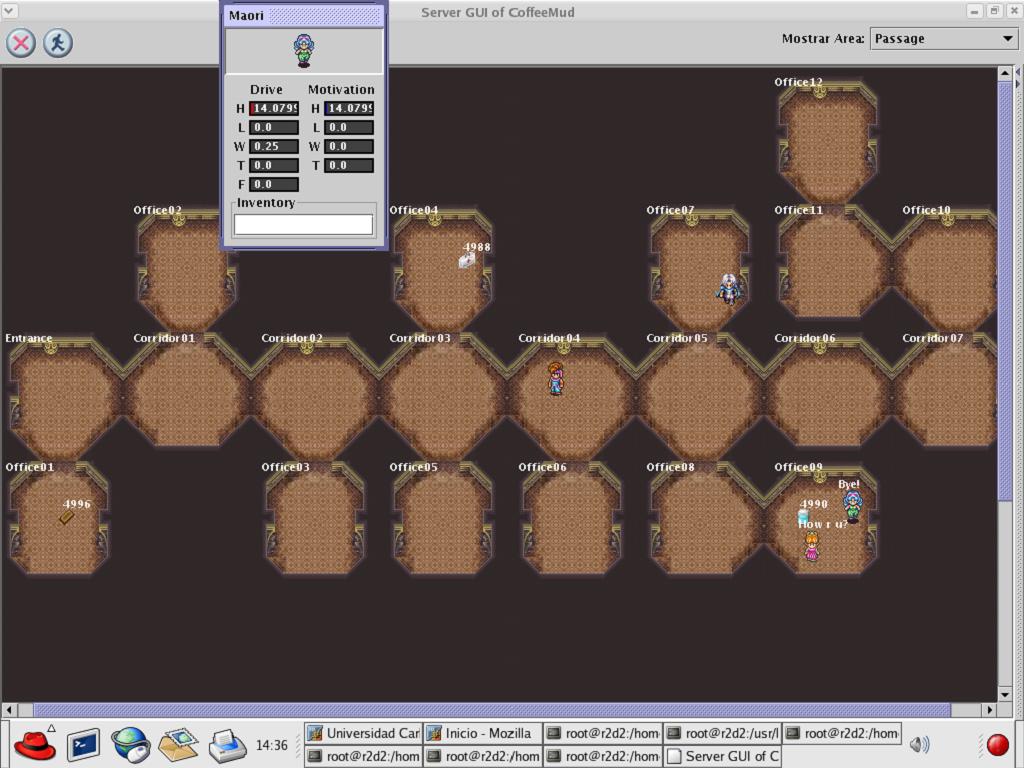Select the Motivation H value field

coord(349,108)
